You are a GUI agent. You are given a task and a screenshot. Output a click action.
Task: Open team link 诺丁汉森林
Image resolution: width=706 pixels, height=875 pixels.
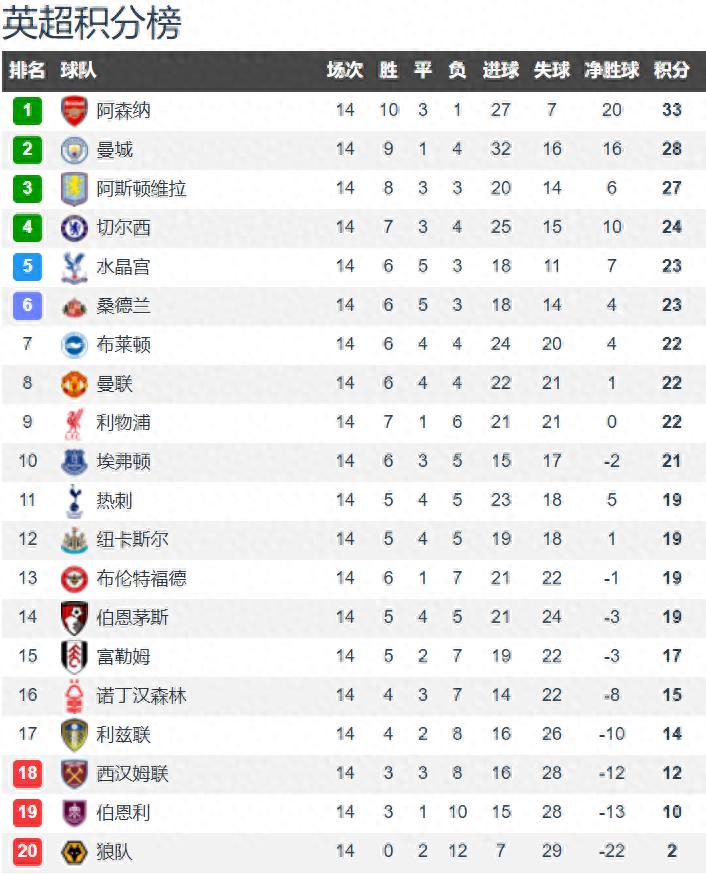pos(142,695)
